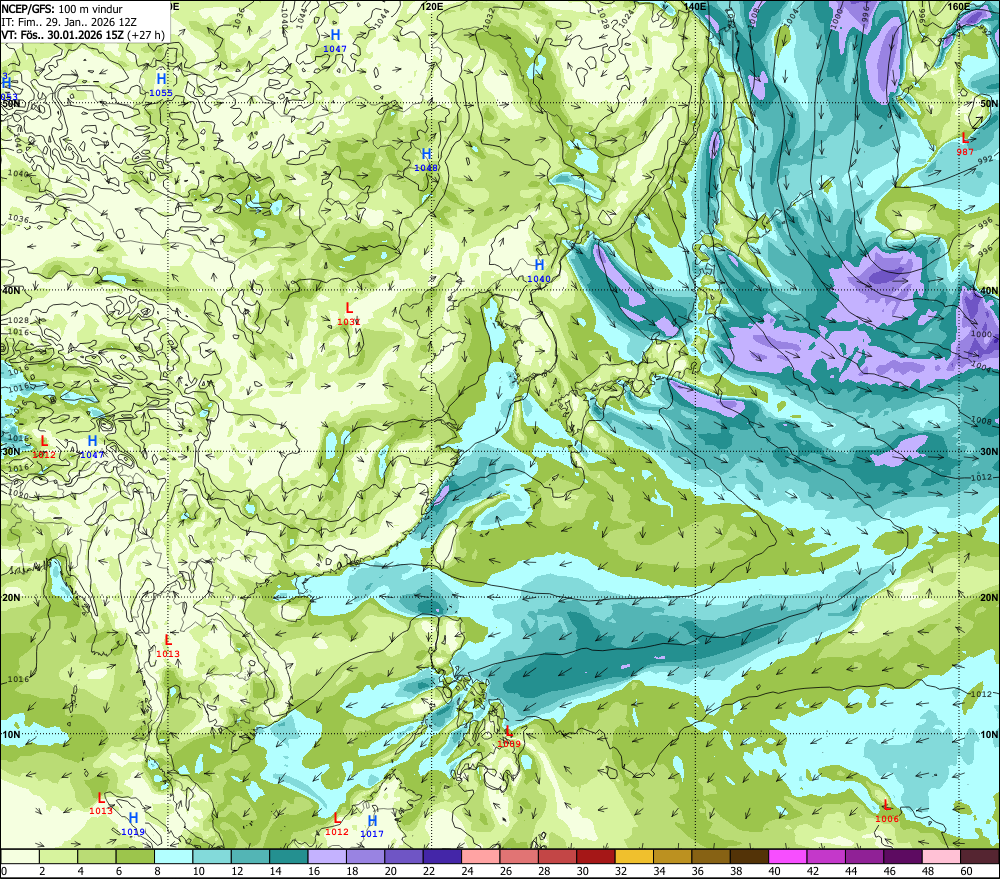The image size is (1000, 879).
Task: Click the maroon swatch after 60
Action: [979, 856]
